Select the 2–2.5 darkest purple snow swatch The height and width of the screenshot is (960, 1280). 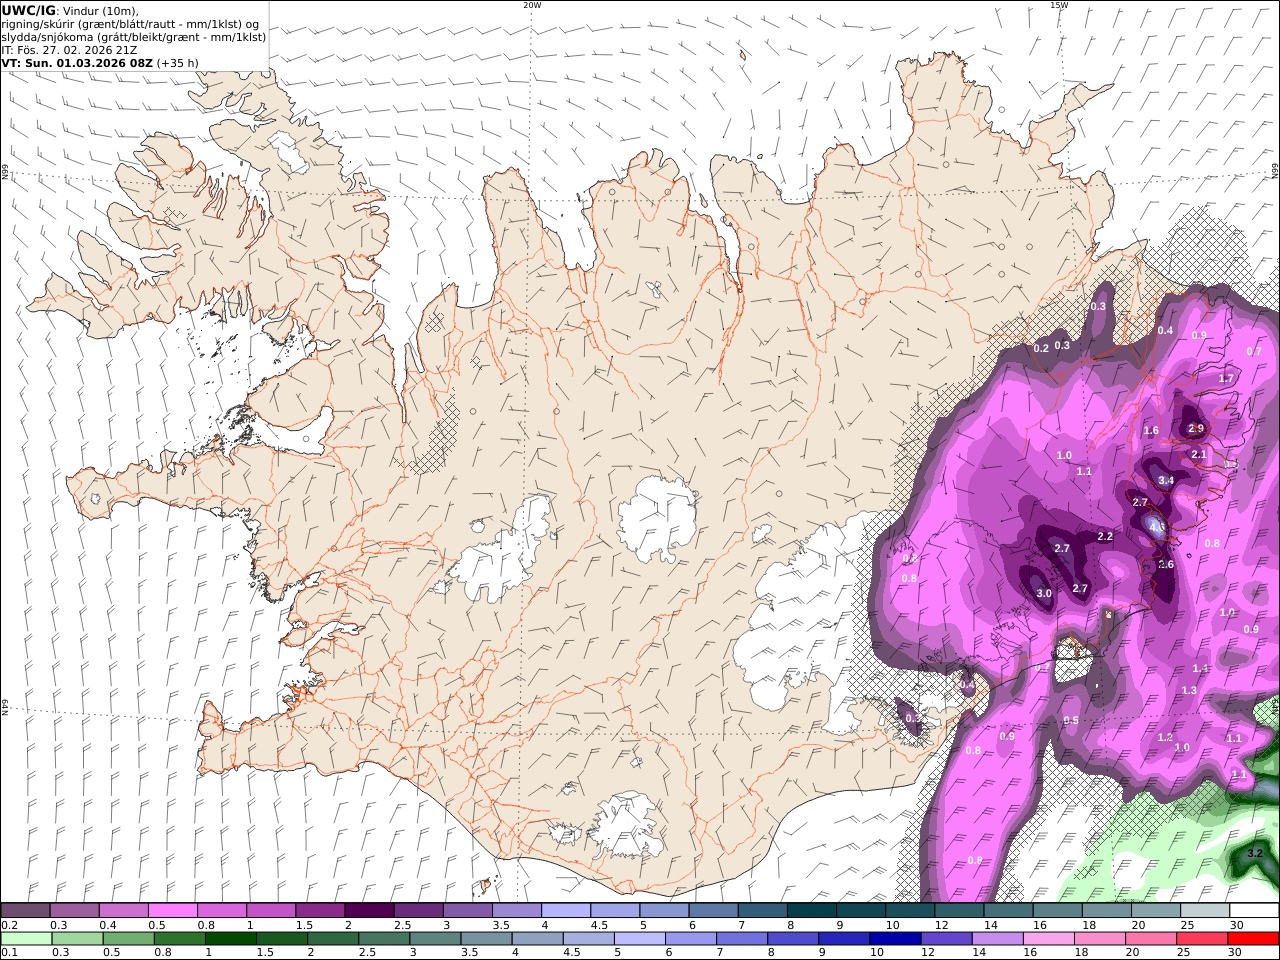pyautogui.click(x=369, y=910)
